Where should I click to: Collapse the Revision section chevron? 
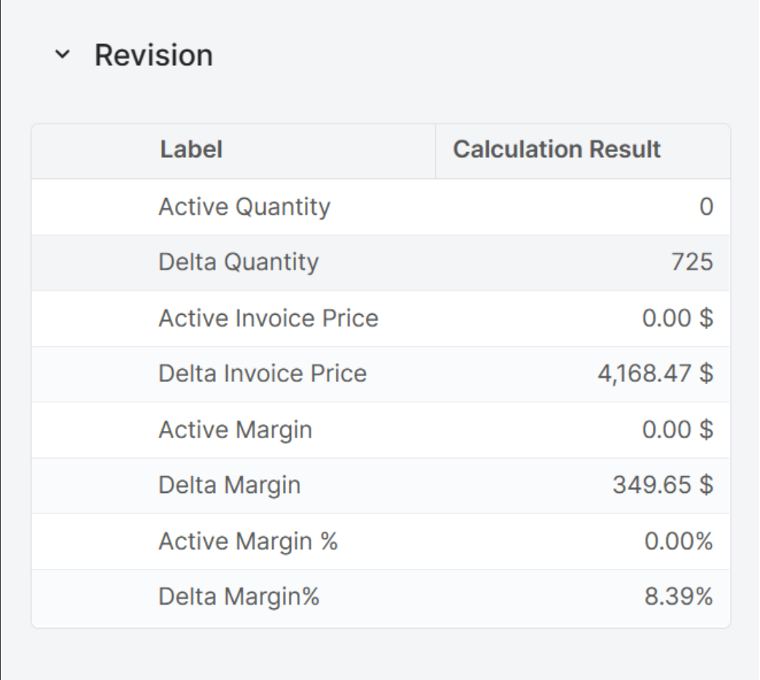(63, 55)
